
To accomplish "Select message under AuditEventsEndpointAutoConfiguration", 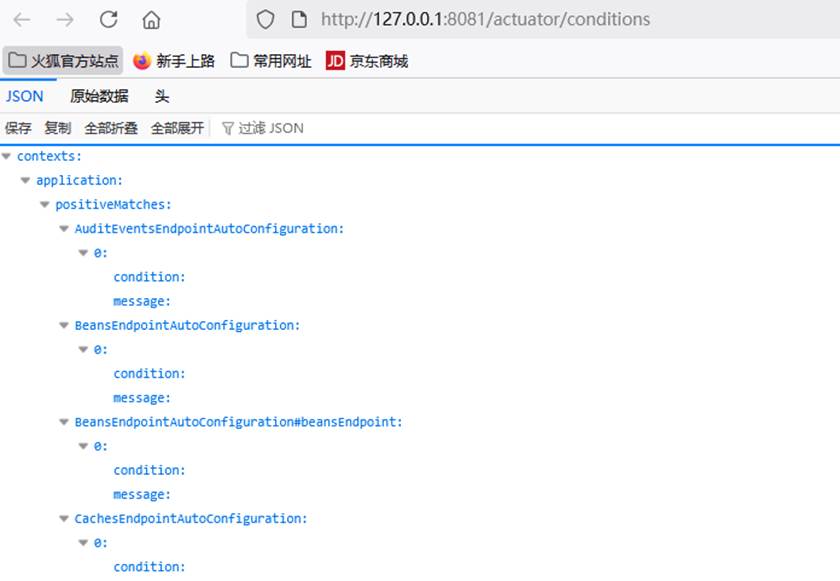I will click(142, 301).
